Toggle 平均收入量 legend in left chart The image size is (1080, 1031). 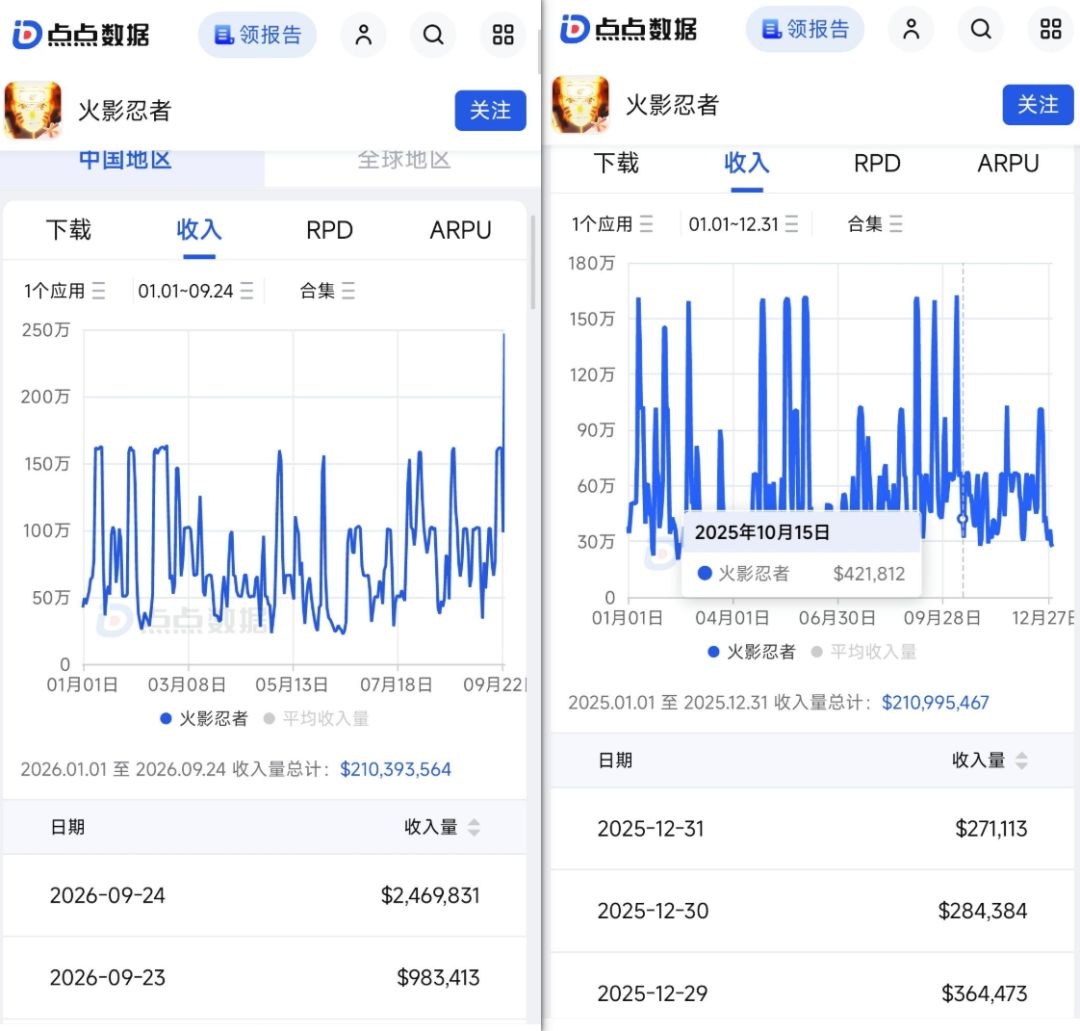coord(317,718)
